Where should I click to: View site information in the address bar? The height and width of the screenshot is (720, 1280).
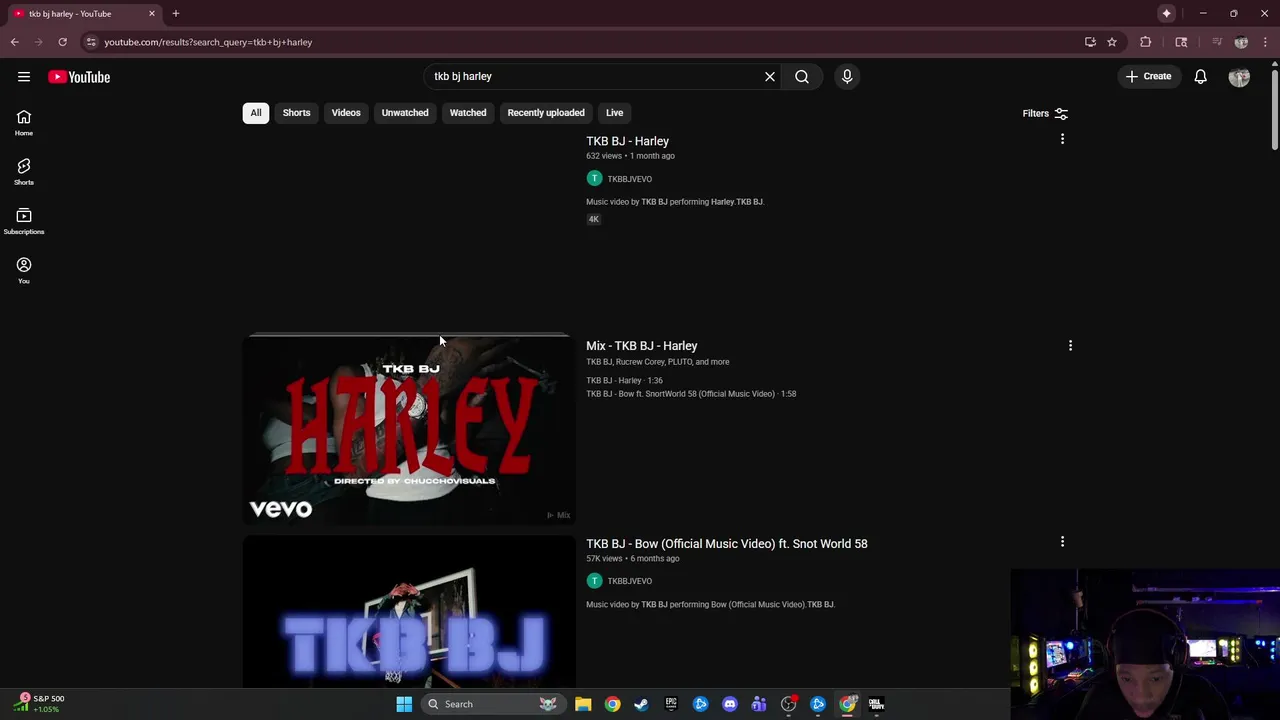91,42
